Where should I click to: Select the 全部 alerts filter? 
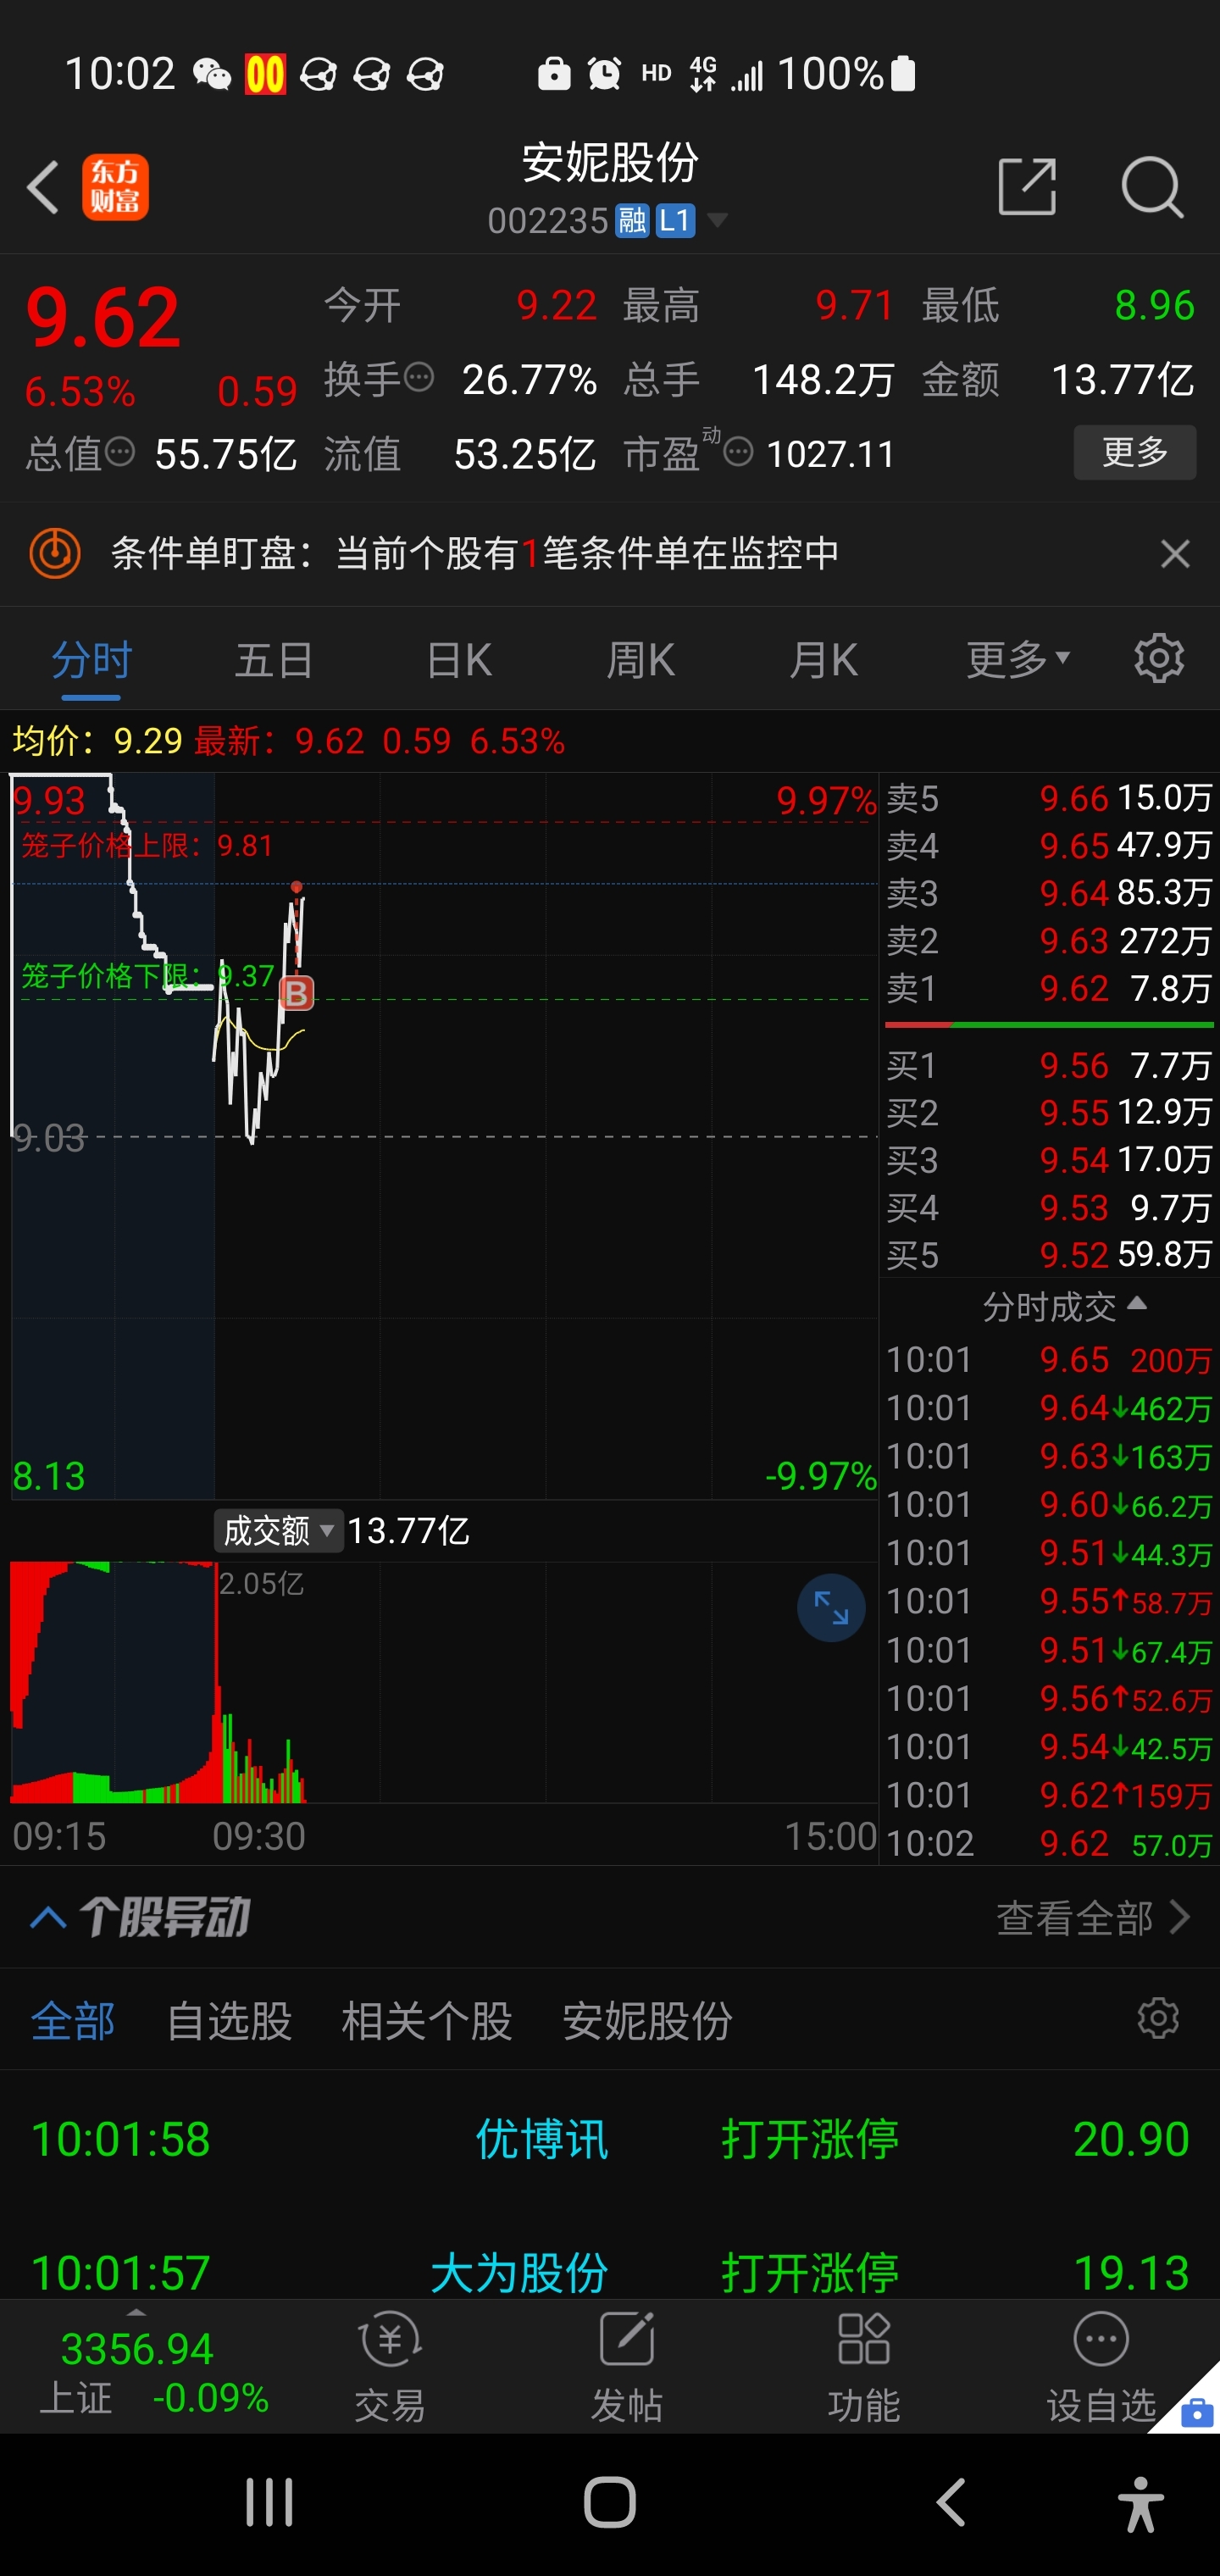tap(73, 2020)
